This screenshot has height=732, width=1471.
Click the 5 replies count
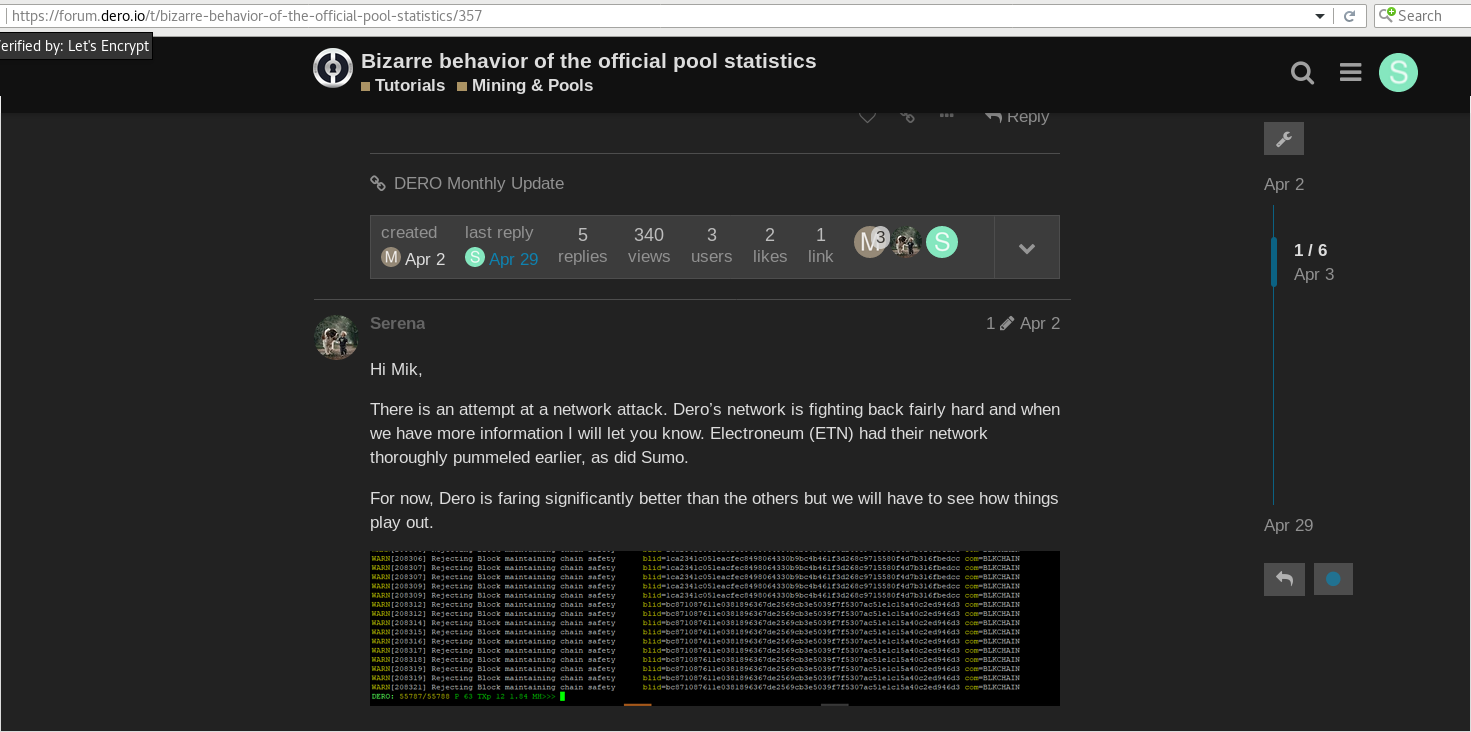[582, 246]
